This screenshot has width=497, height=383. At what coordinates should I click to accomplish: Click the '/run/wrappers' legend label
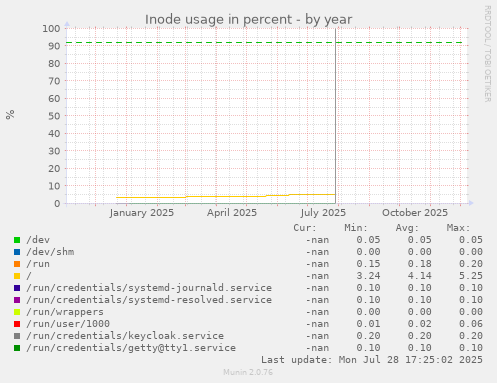tap(65, 312)
